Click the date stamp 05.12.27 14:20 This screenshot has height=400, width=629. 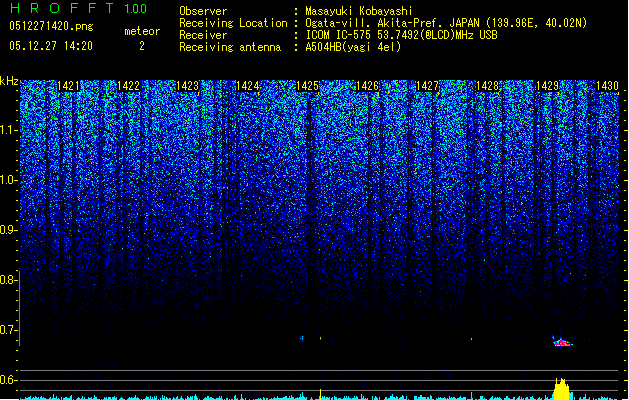(51, 46)
